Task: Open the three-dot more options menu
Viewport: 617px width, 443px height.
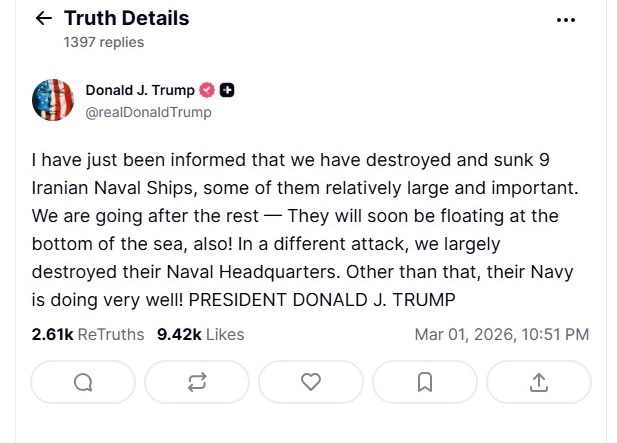Action: point(566,20)
